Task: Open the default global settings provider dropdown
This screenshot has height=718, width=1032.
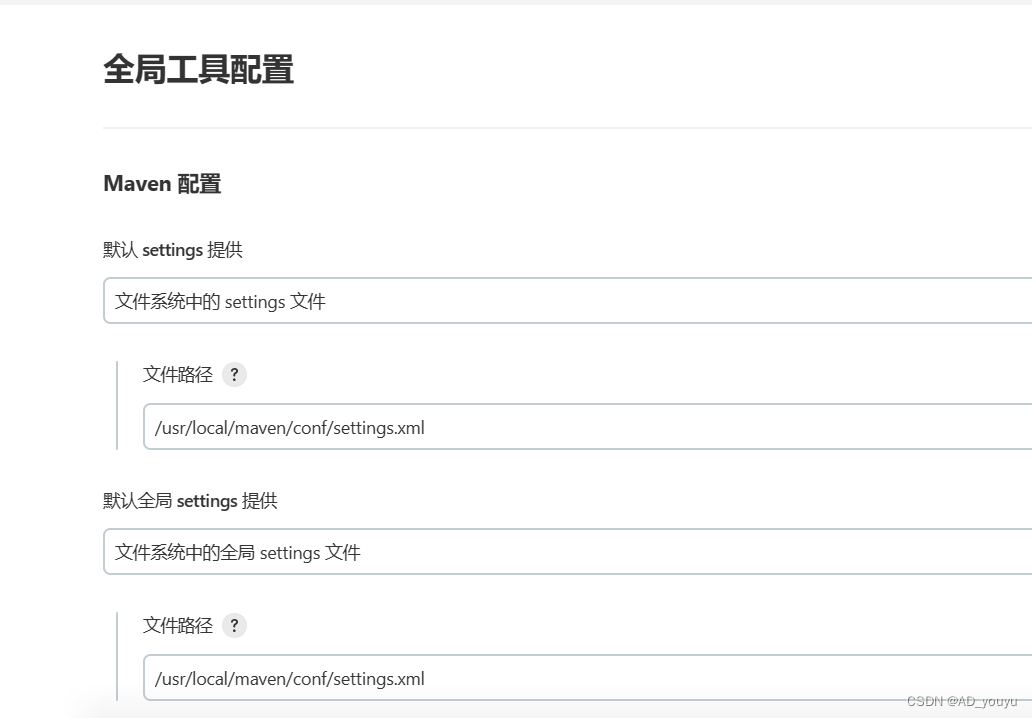Action: tap(567, 551)
